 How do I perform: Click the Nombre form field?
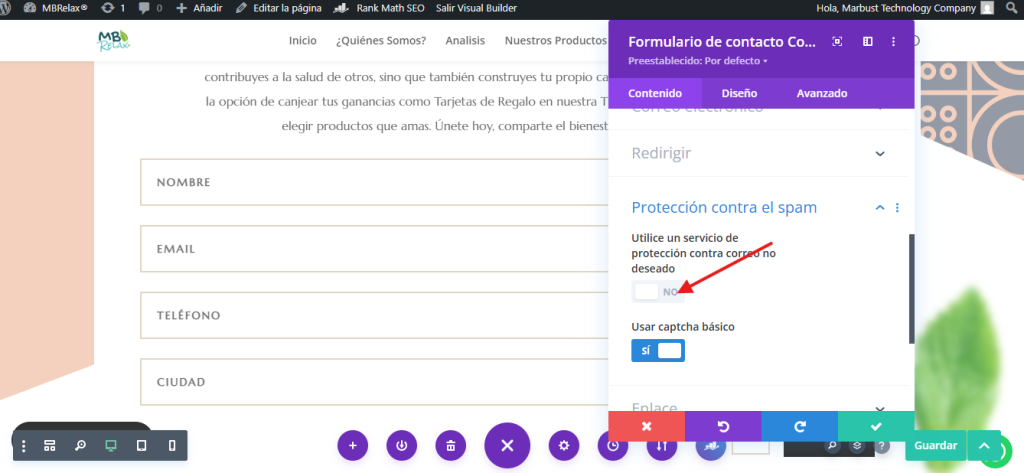(x=374, y=182)
